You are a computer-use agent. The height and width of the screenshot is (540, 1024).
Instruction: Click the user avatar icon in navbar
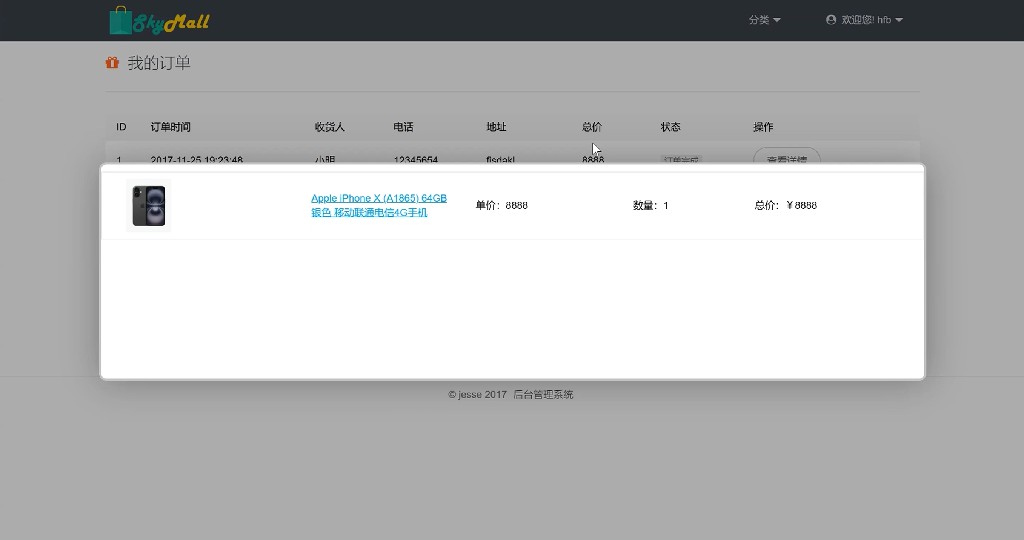(830, 20)
